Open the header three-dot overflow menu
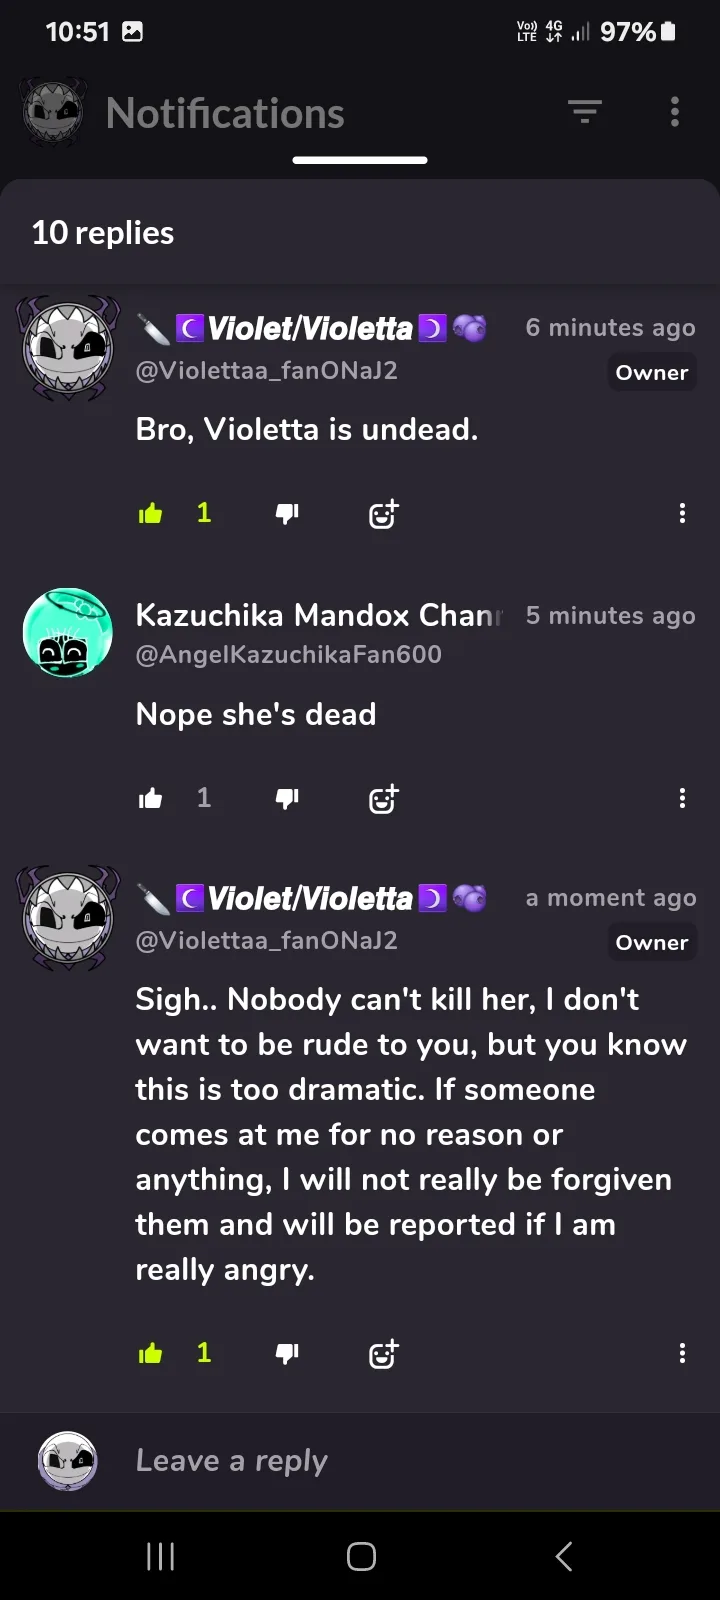This screenshot has width=720, height=1600. (675, 112)
